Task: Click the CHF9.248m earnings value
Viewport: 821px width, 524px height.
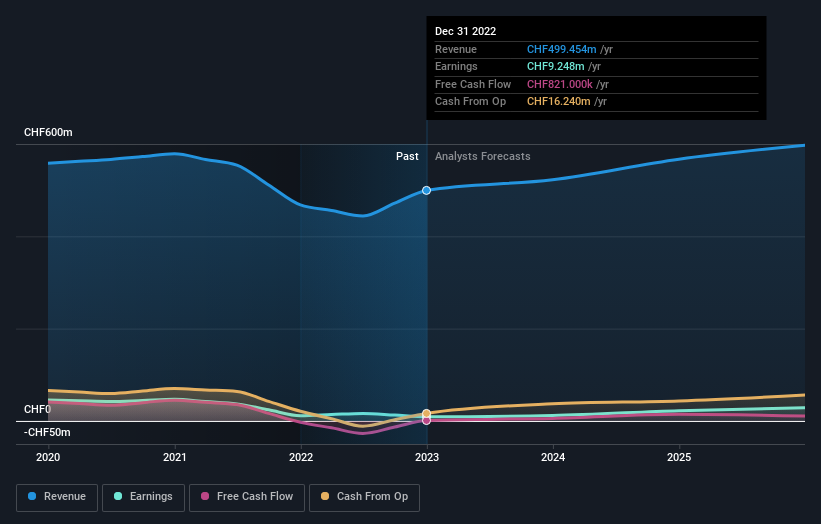Action: 556,66
